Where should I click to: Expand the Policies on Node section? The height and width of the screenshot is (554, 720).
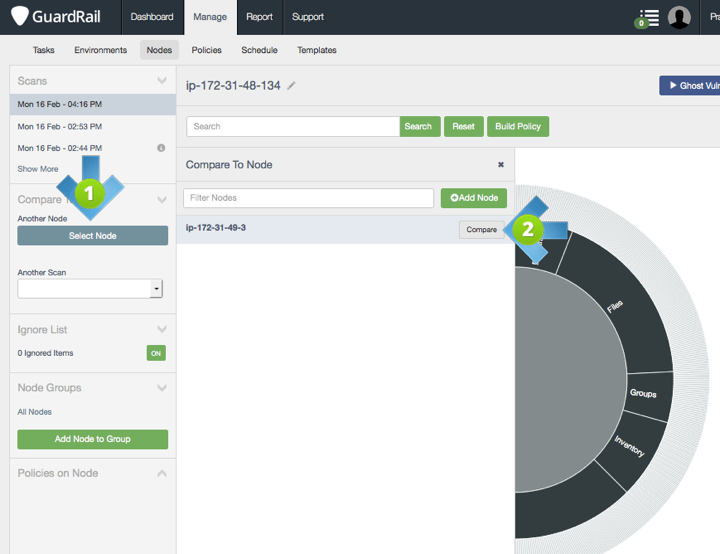point(162,473)
